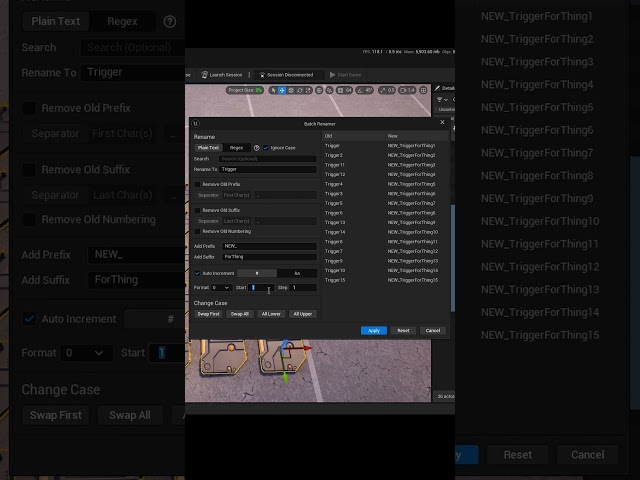Click the Rename To field containing Trigger
This screenshot has width=640, height=480.
click(x=268, y=169)
